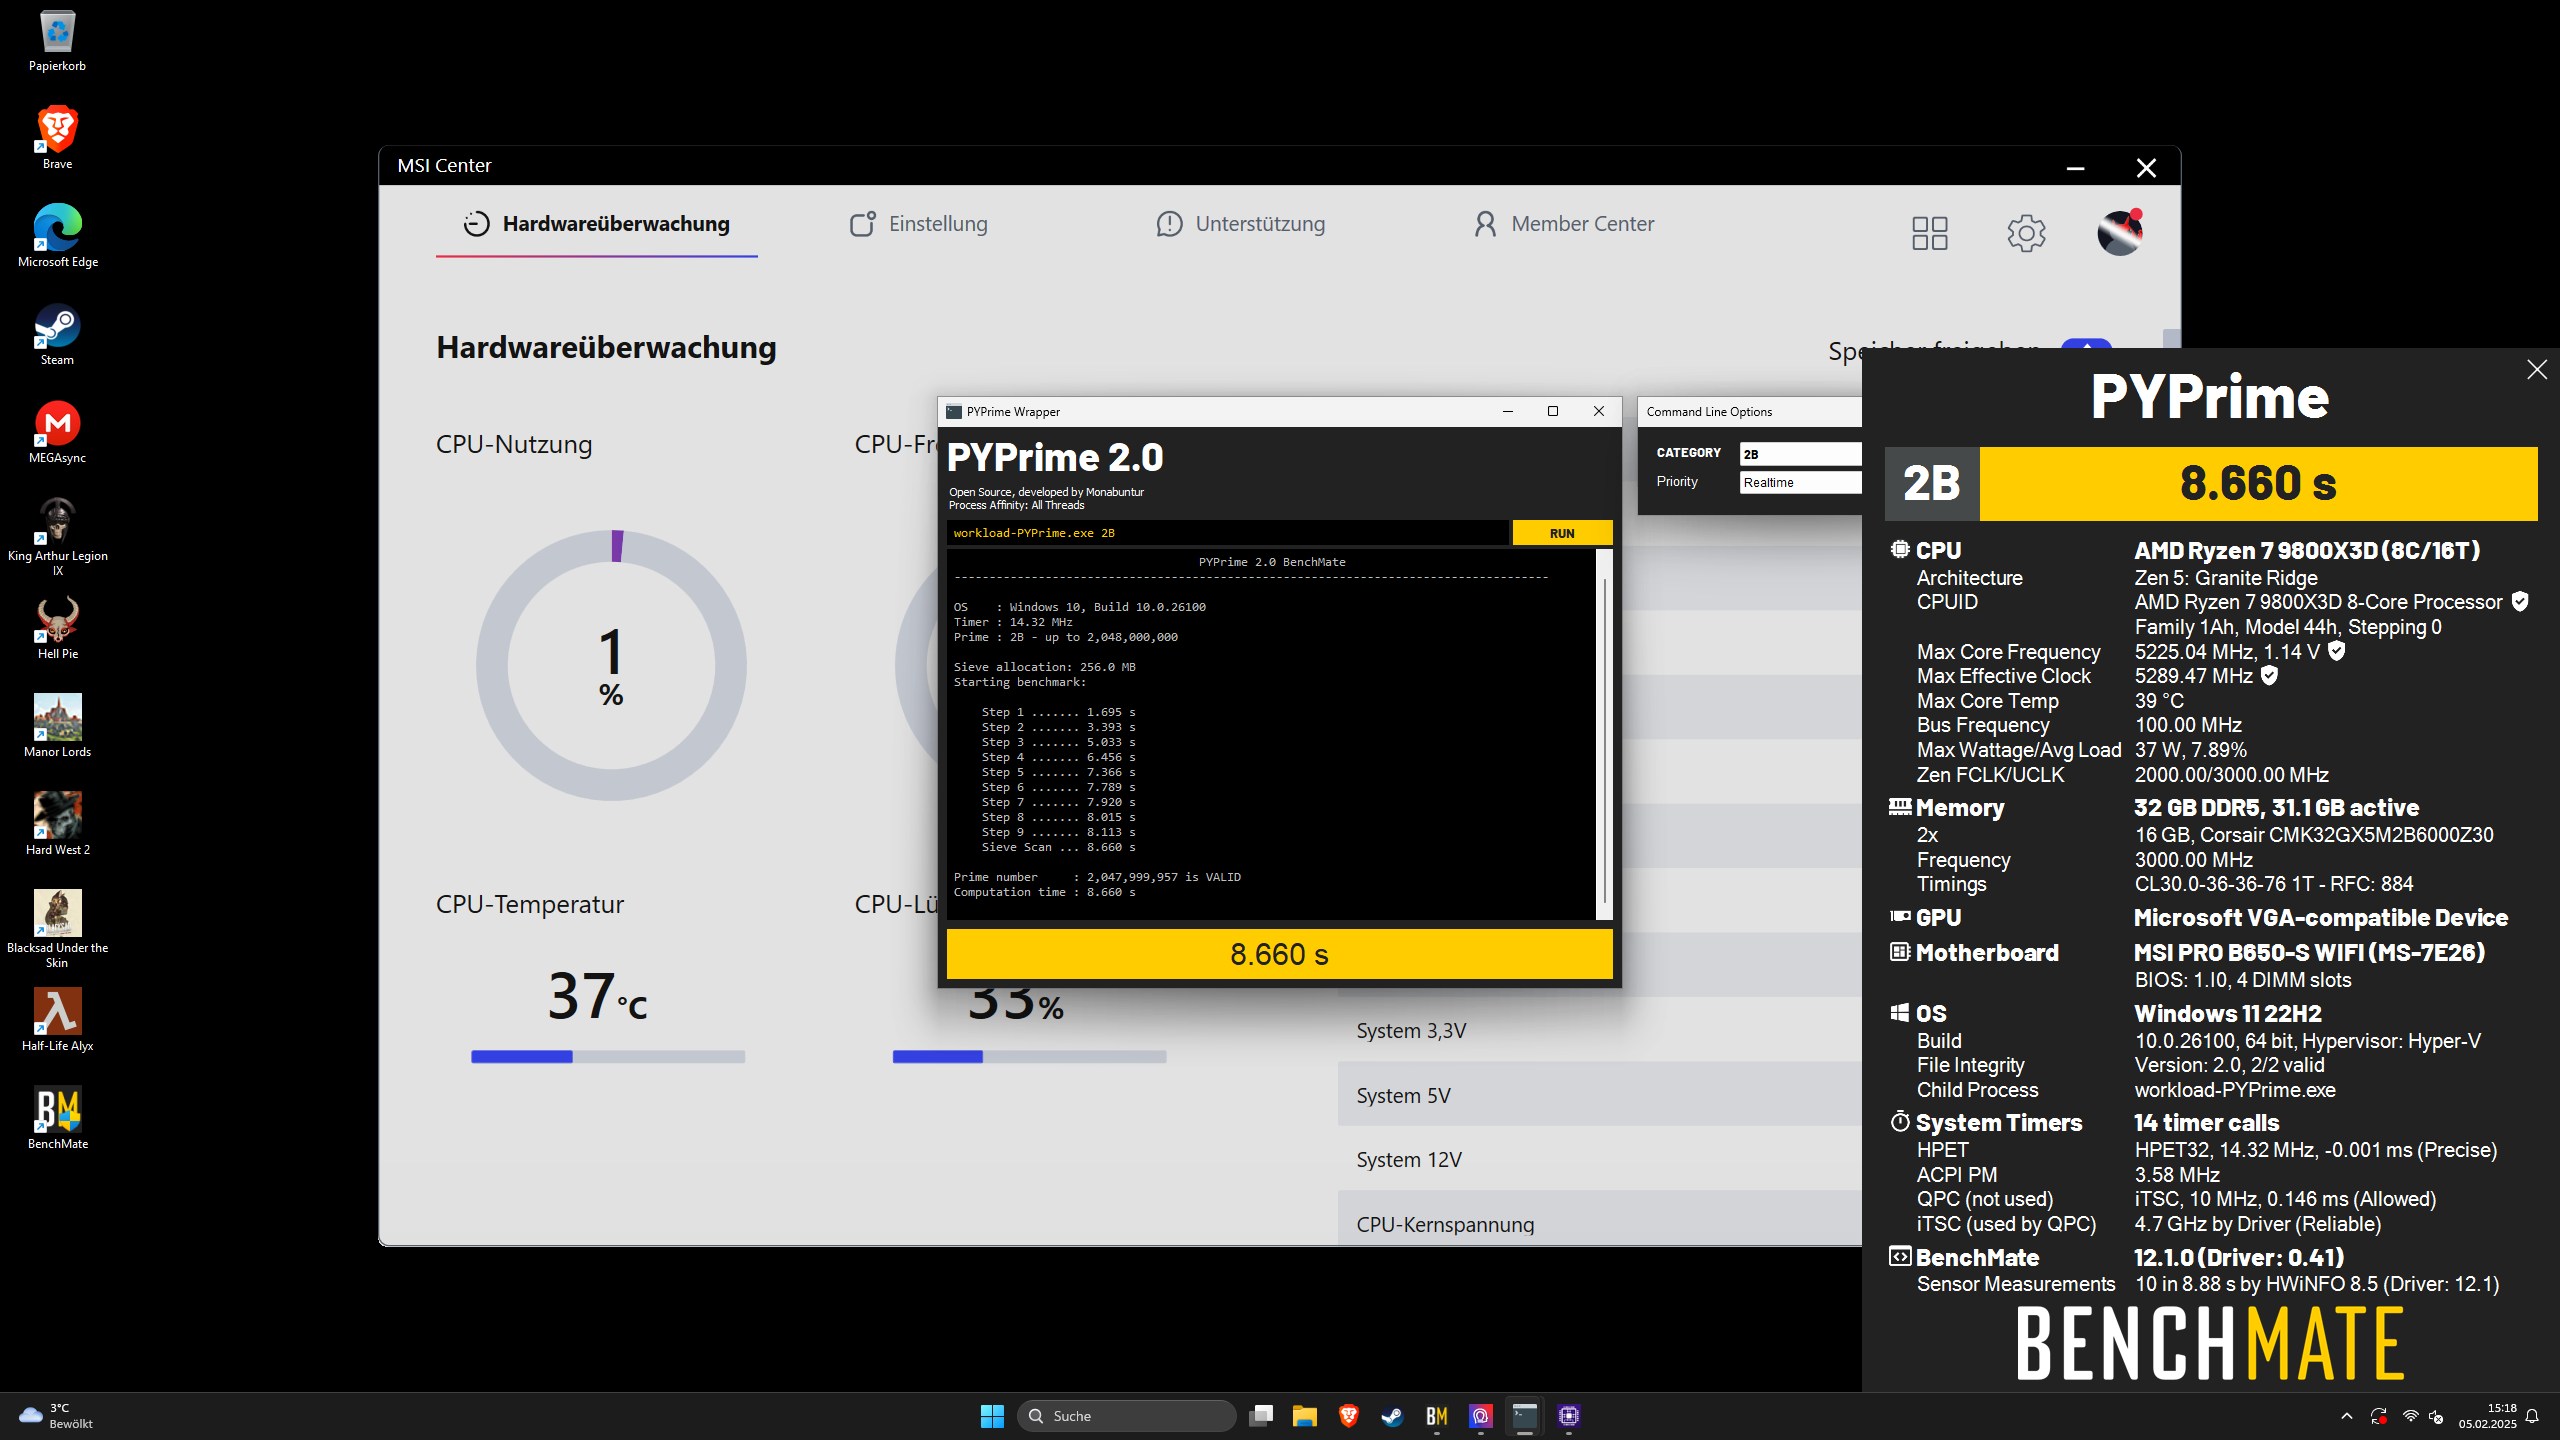Click the terminal window taskbar icon
This screenshot has height=1440, width=2560.
1525,1416
